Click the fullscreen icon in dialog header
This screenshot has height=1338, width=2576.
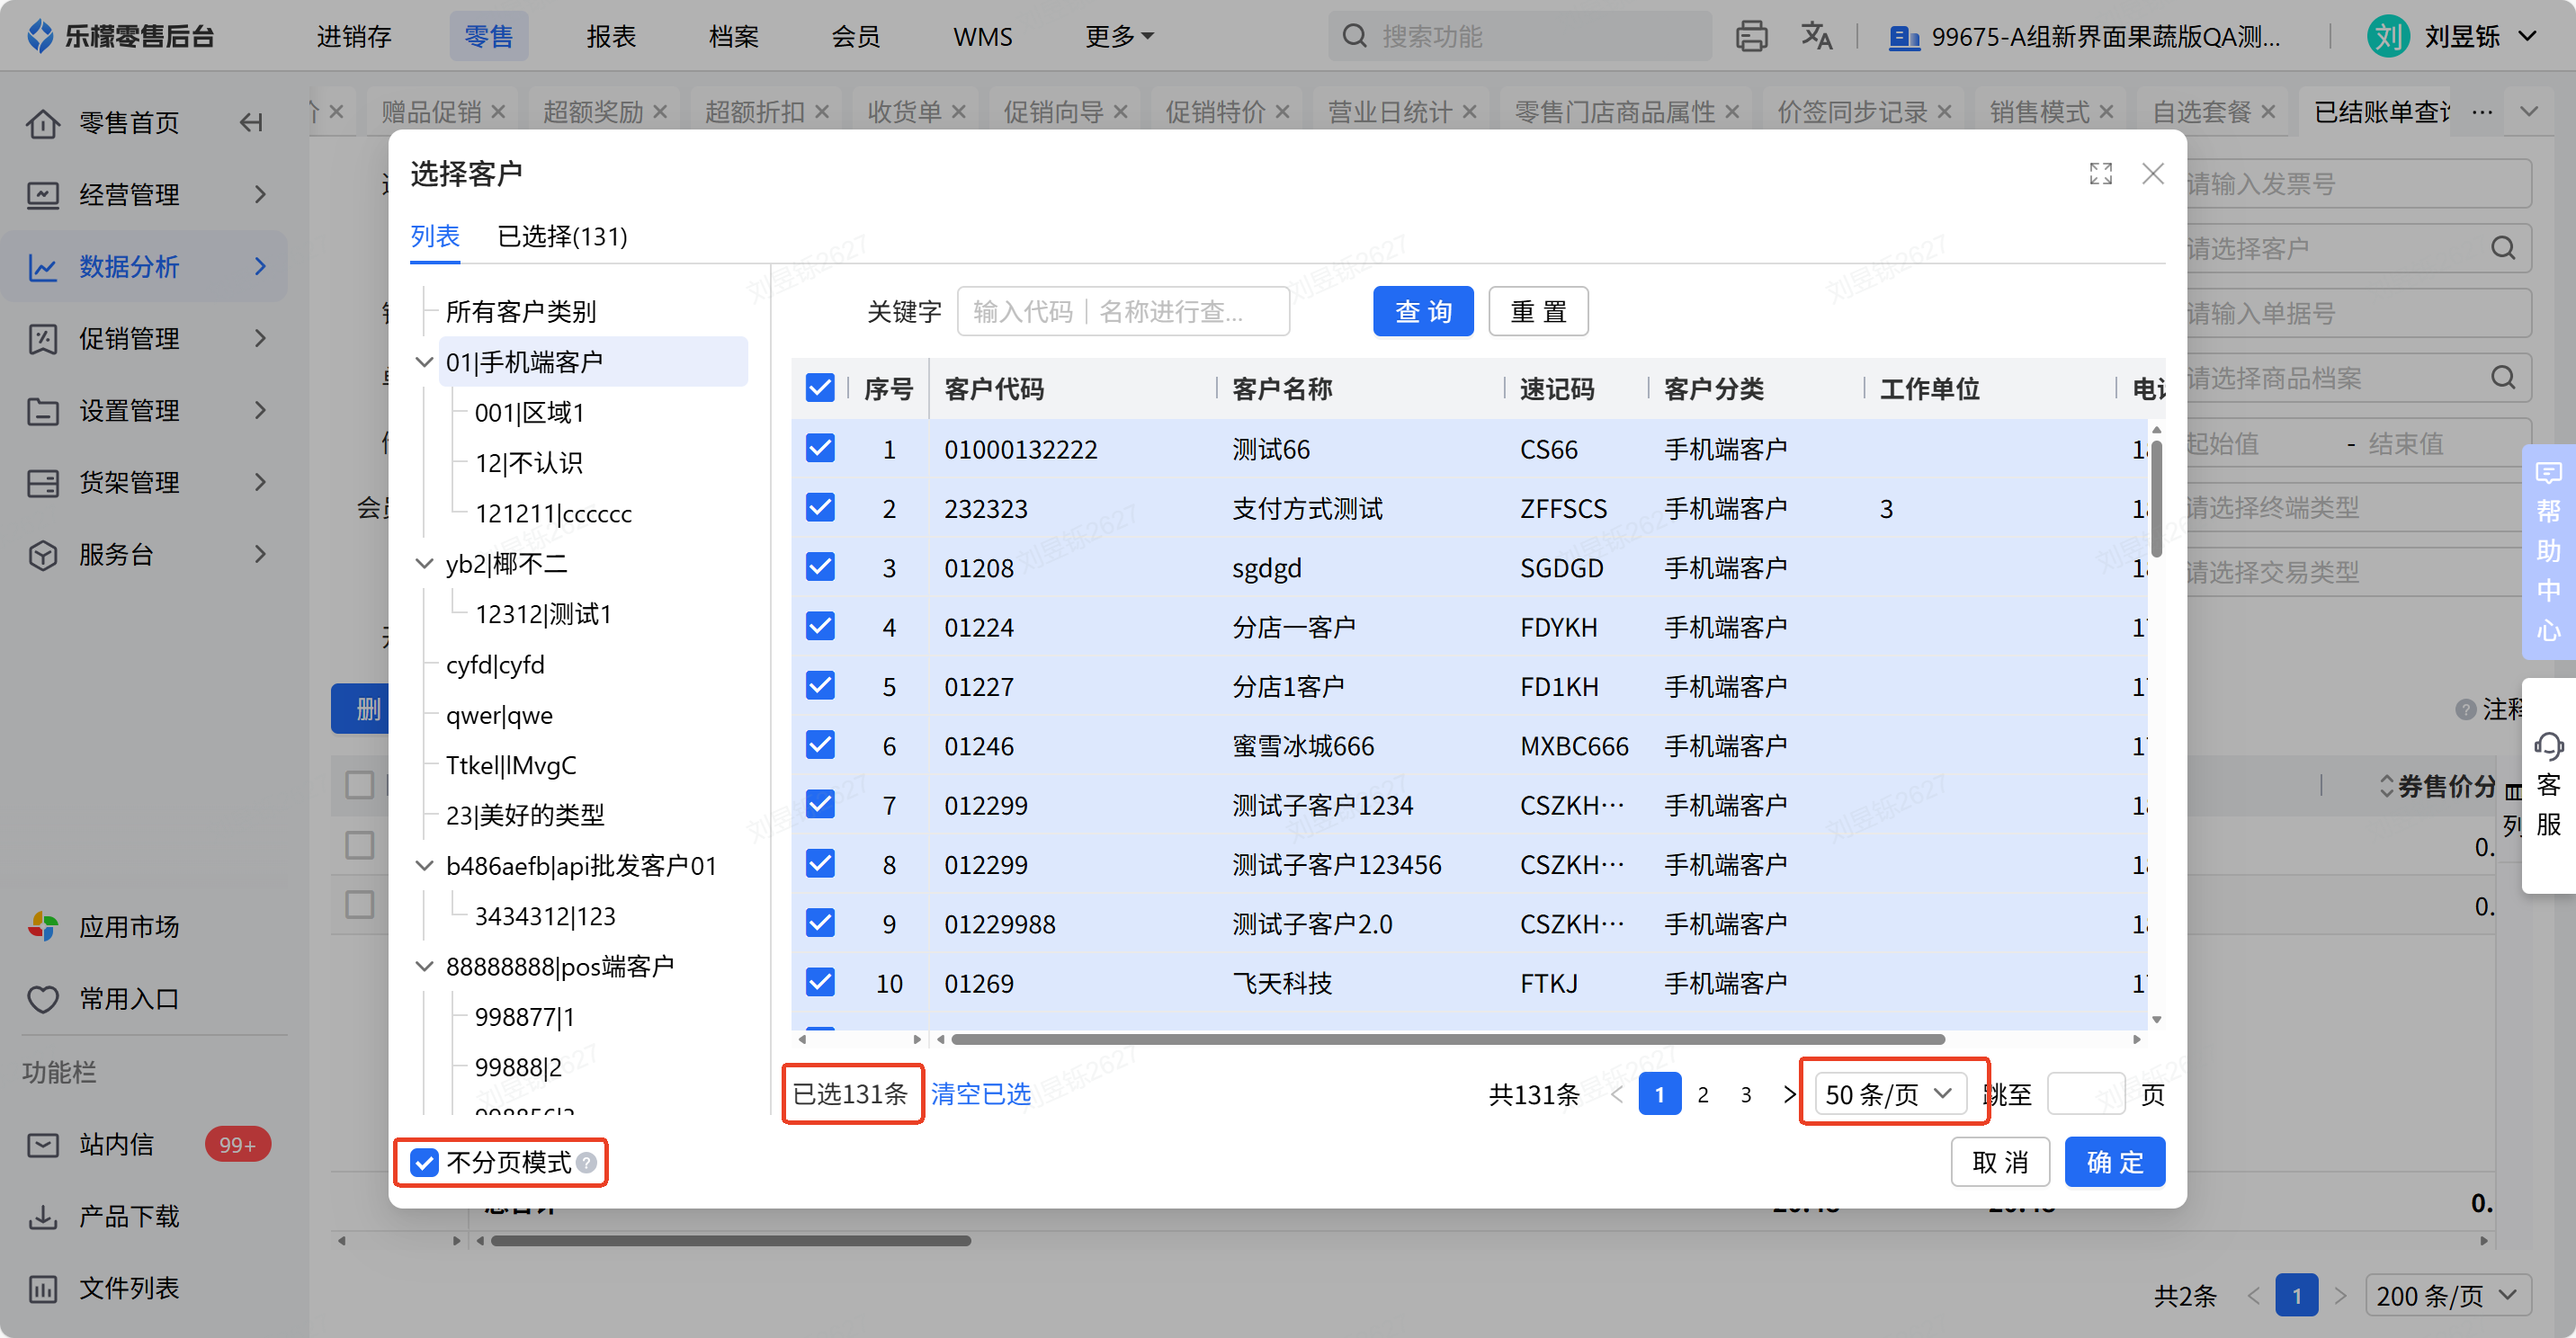coord(2100,174)
